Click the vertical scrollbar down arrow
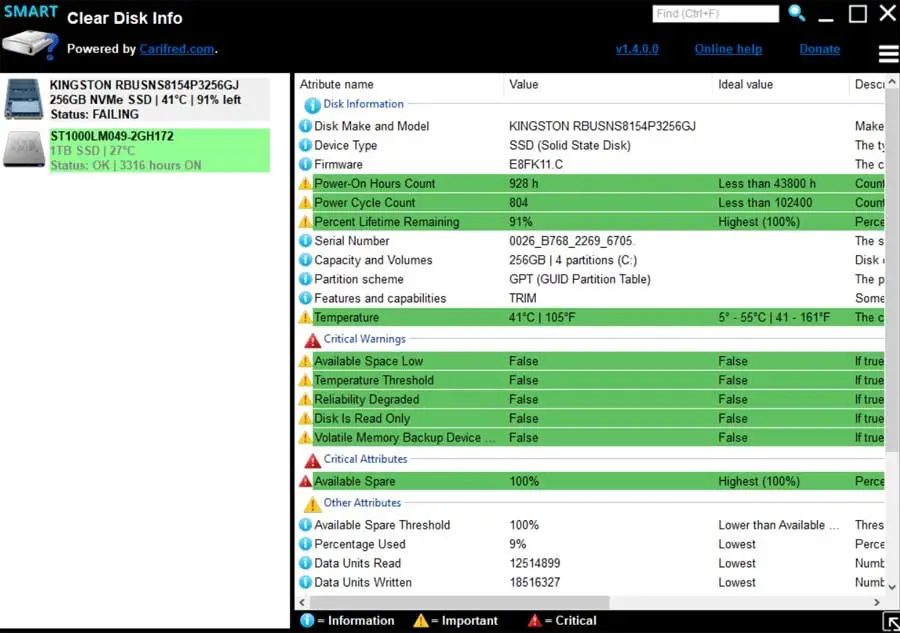 pyautogui.click(x=892, y=587)
